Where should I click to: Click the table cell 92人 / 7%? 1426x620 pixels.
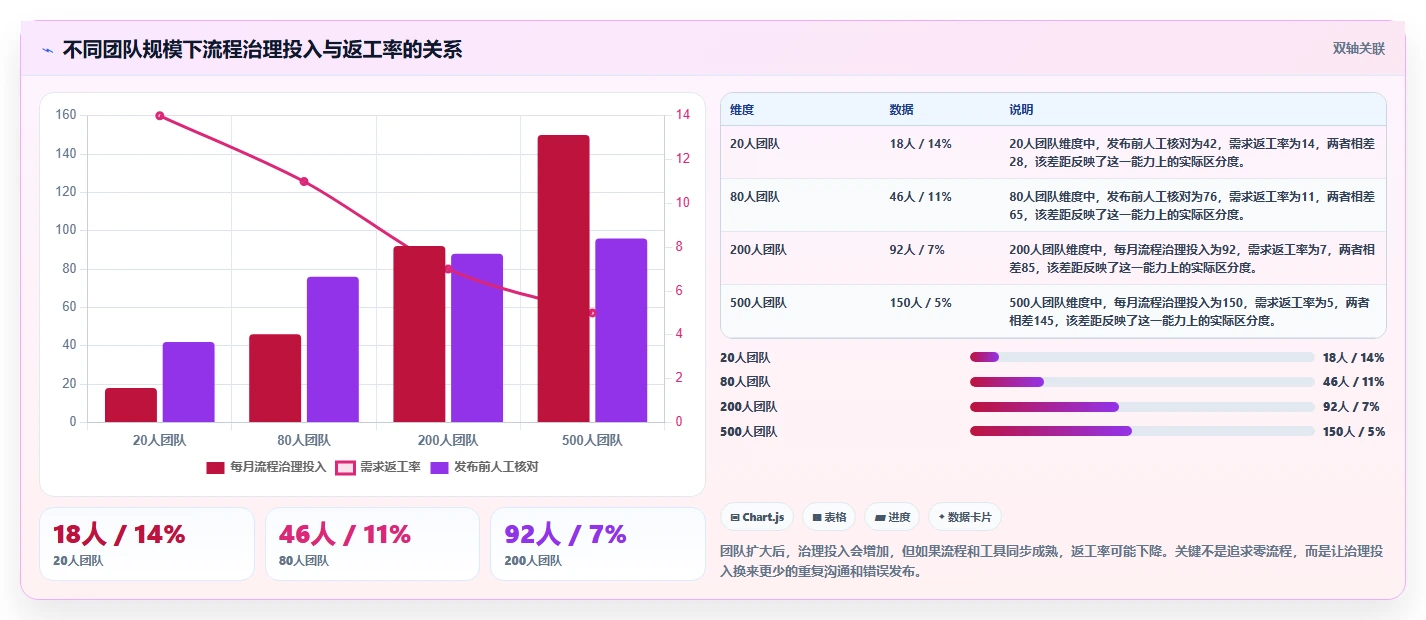coord(916,250)
